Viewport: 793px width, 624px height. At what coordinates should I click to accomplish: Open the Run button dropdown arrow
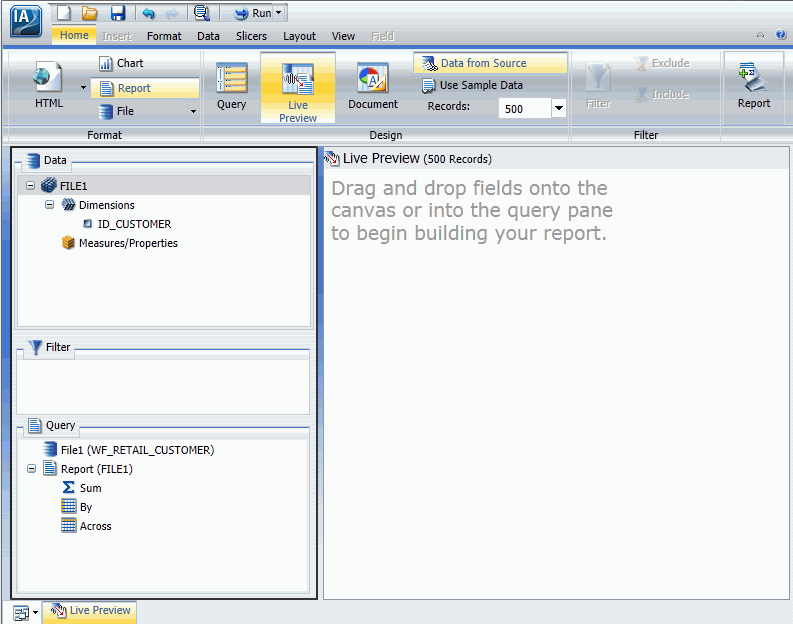[279, 13]
